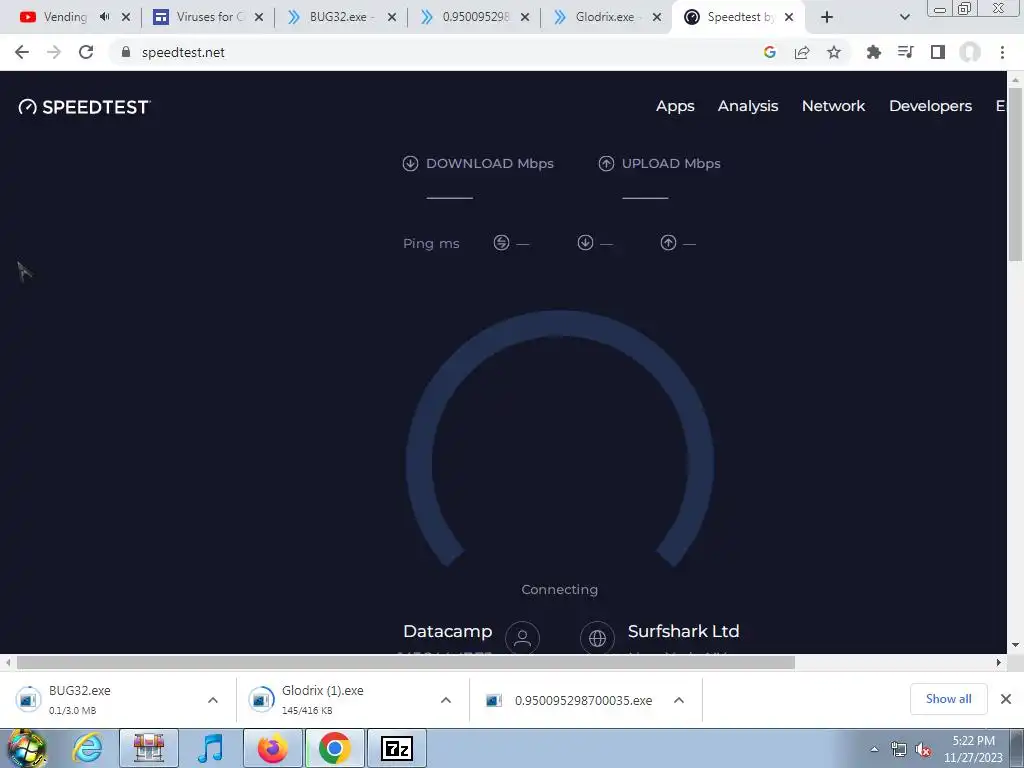
Task: Expand the BUG32.exe download options arrow
Action: click(x=213, y=700)
